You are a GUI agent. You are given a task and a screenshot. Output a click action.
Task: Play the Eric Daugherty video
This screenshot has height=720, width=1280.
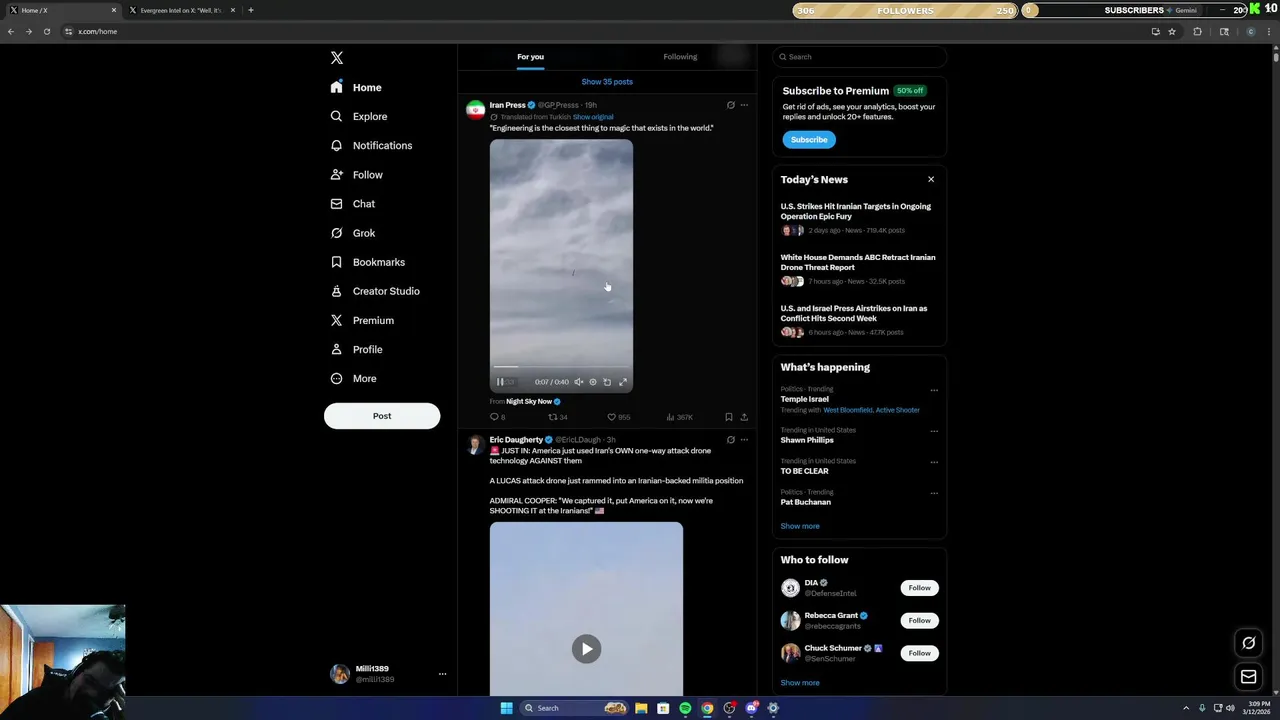coord(587,649)
